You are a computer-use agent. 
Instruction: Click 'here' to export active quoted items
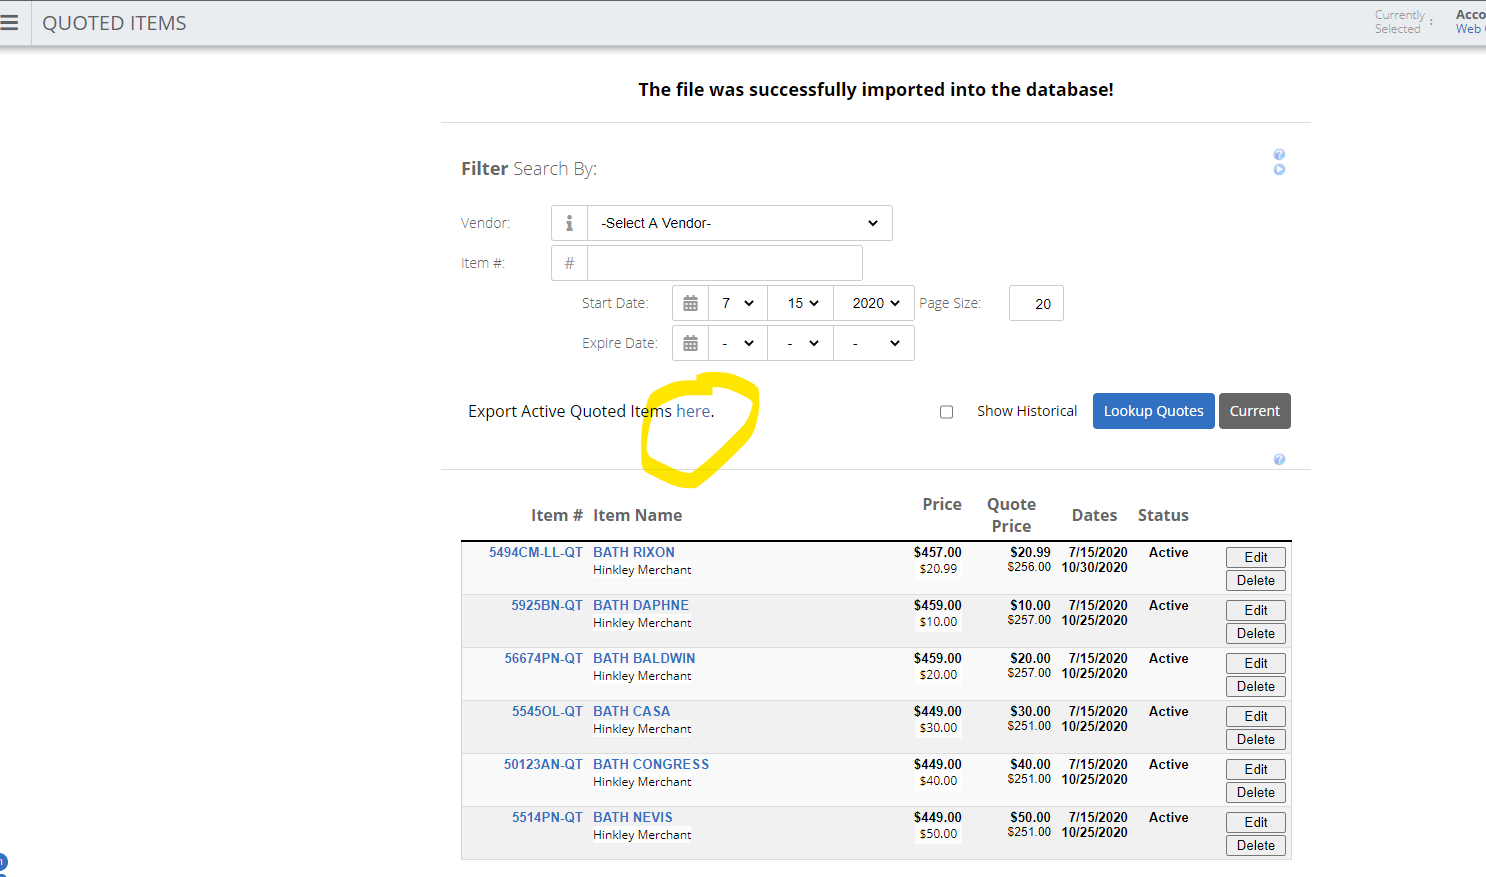click(x=693, y=410)
